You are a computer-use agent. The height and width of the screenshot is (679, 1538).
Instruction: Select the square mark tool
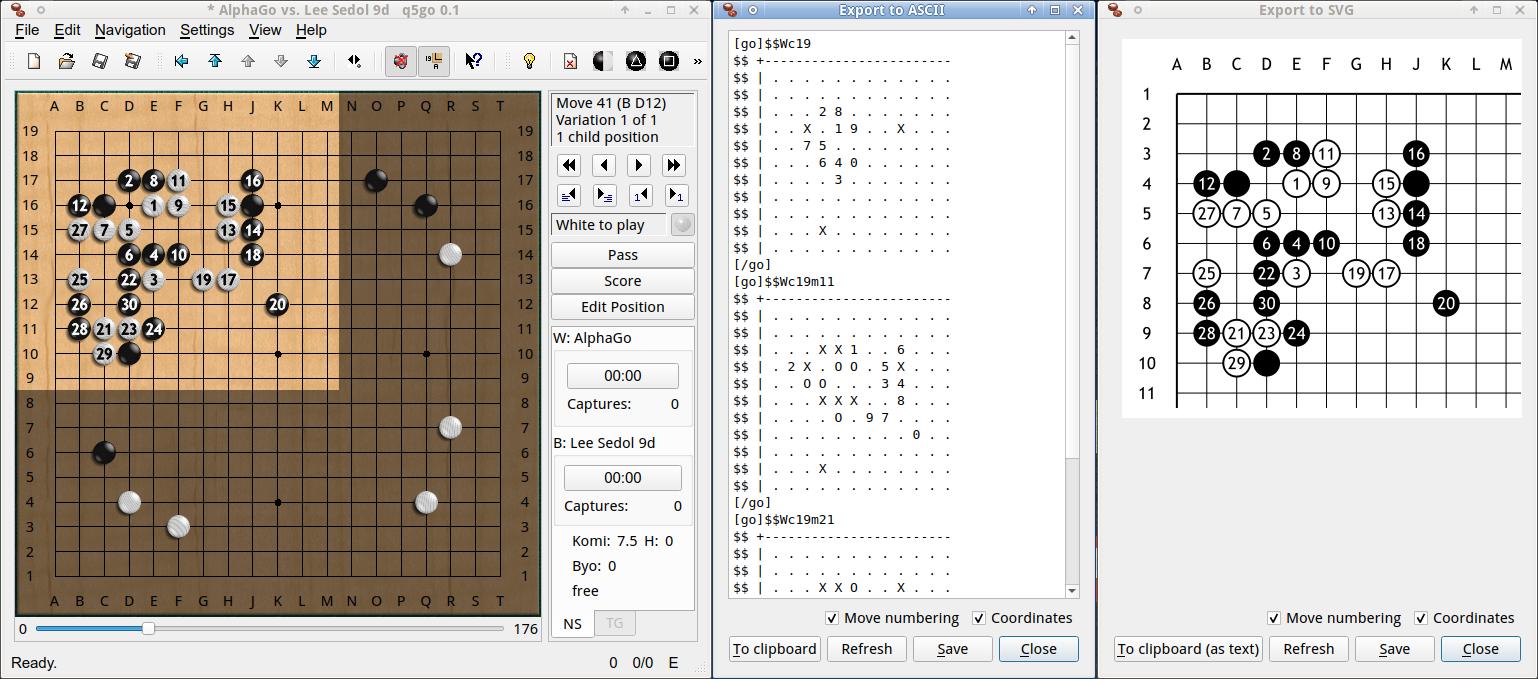pos(669,61)
